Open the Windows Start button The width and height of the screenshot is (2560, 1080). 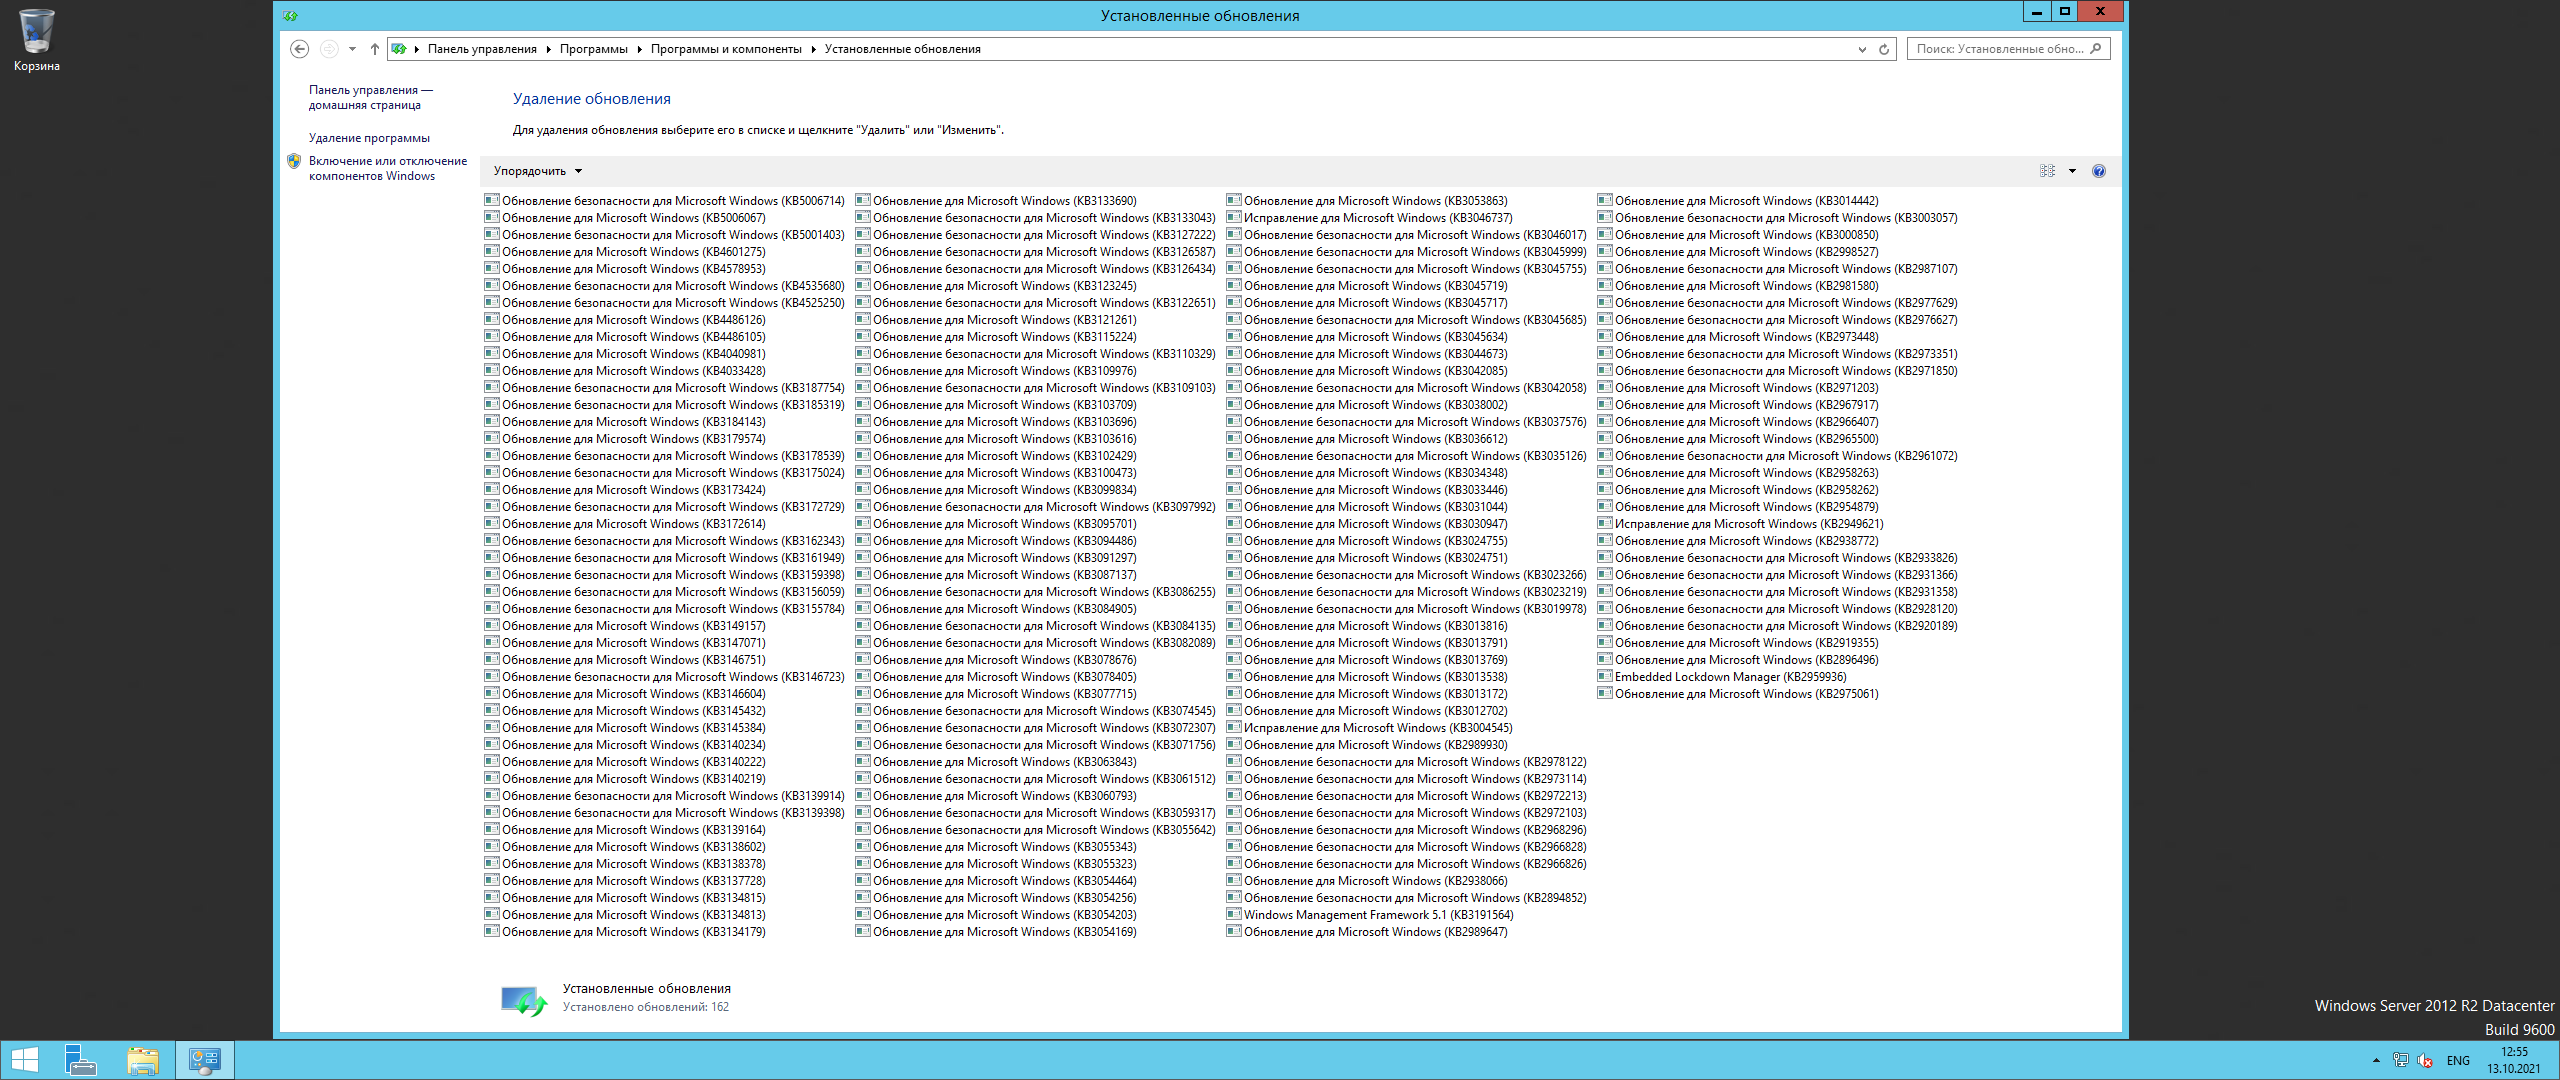[x=24, y=1060]
